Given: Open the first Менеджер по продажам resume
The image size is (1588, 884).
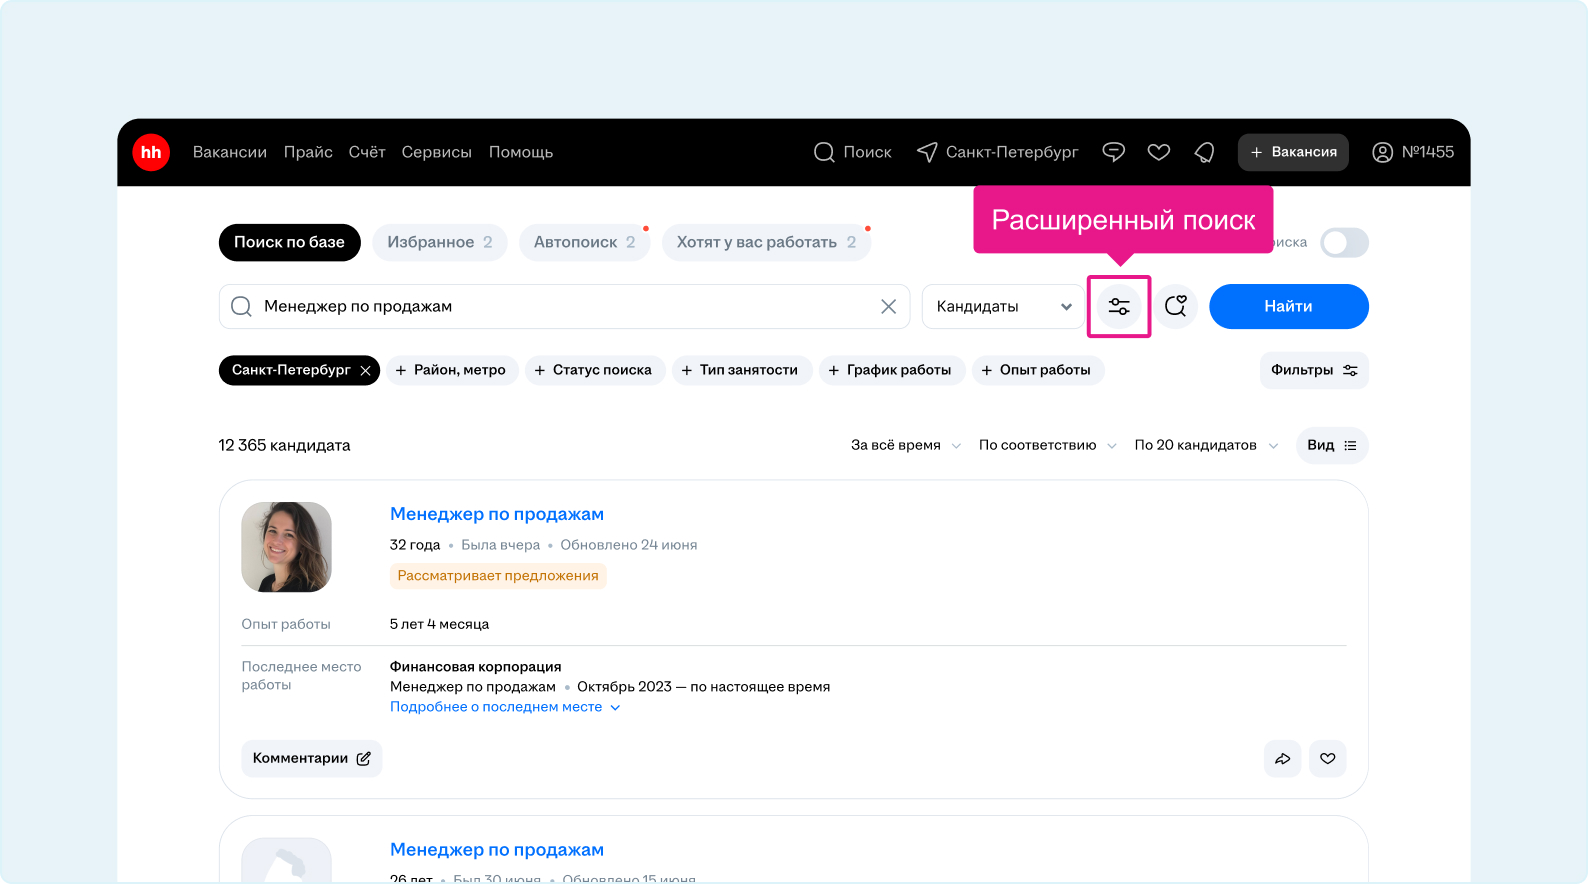Looking at the screenshot, I should pyautogui.click(x=497, y=514).
